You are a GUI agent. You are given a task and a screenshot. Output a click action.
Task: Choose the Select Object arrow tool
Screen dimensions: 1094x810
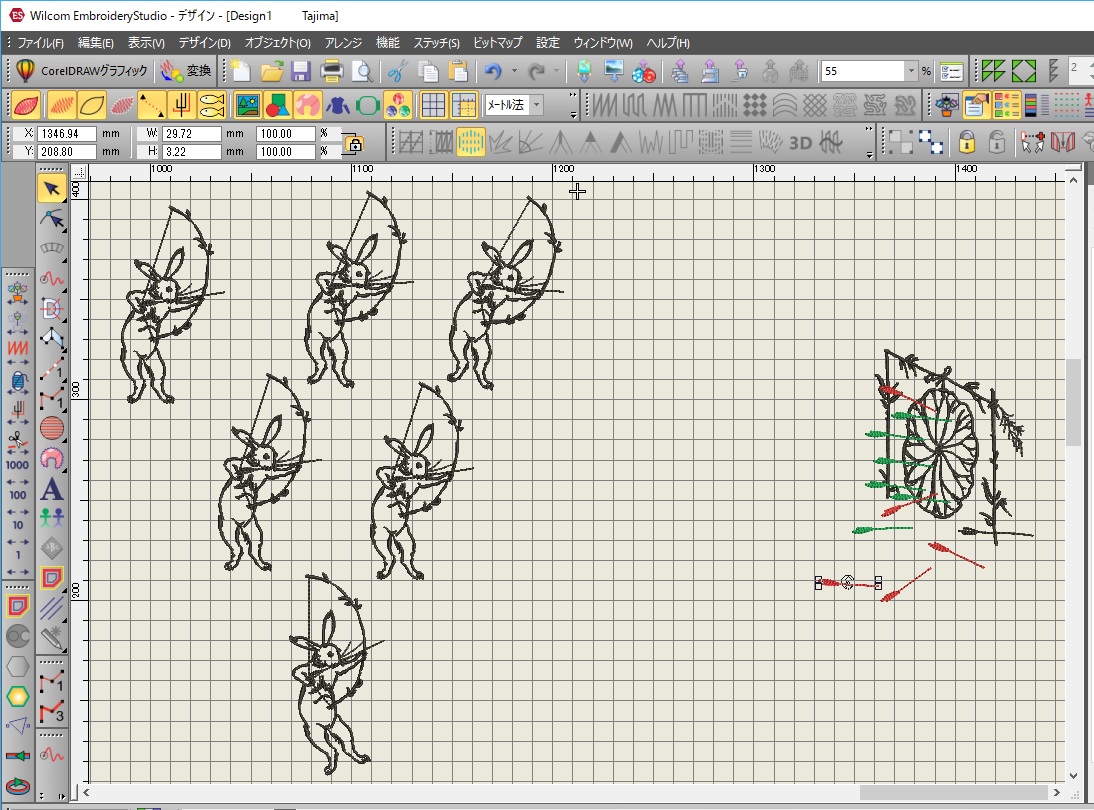pyautogui.click(x=52, y=188)
